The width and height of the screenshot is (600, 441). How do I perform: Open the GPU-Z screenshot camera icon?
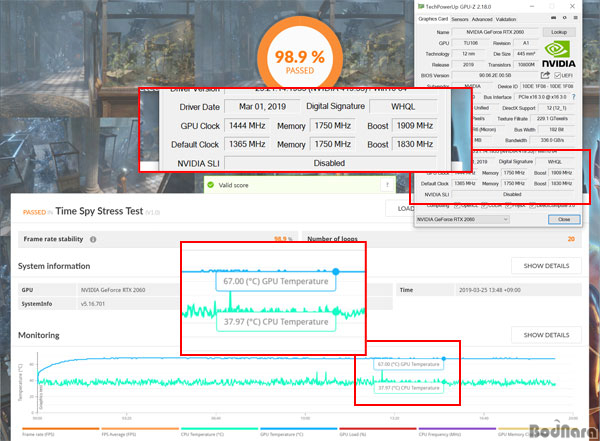coord(553,18)
